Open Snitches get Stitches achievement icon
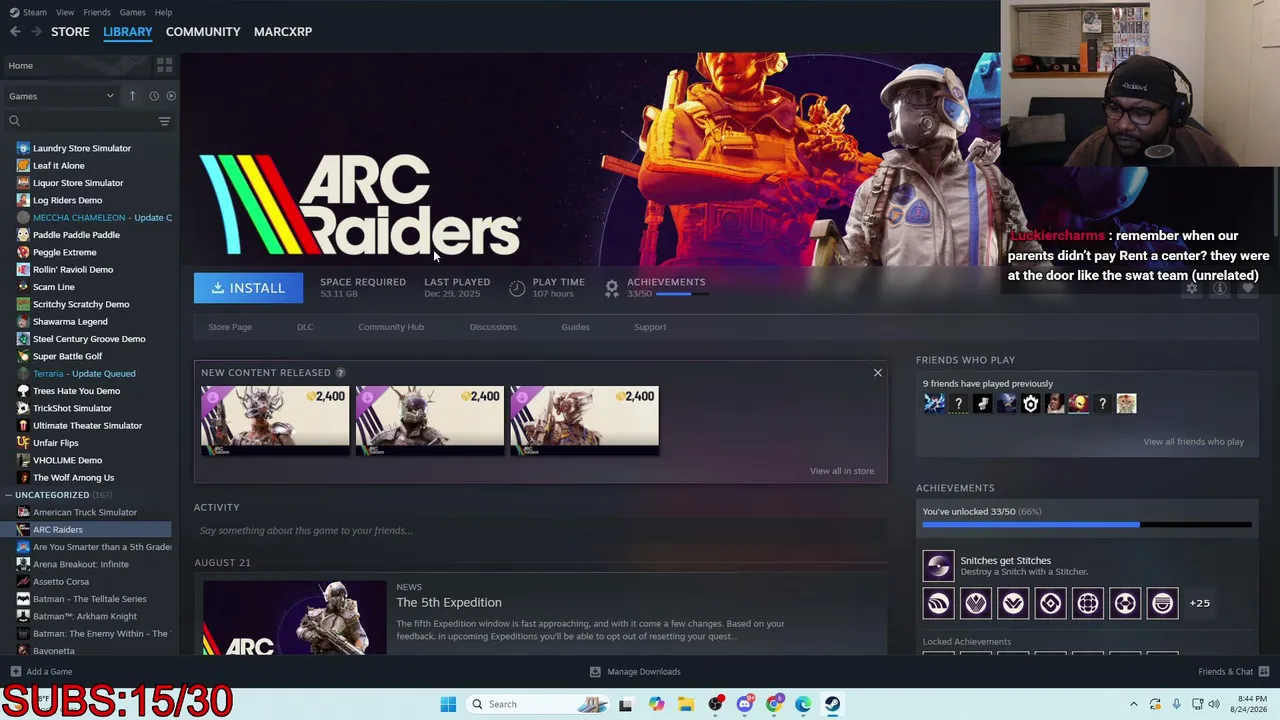The width and height of the screenshot is (1280, 720). point(938,566)
